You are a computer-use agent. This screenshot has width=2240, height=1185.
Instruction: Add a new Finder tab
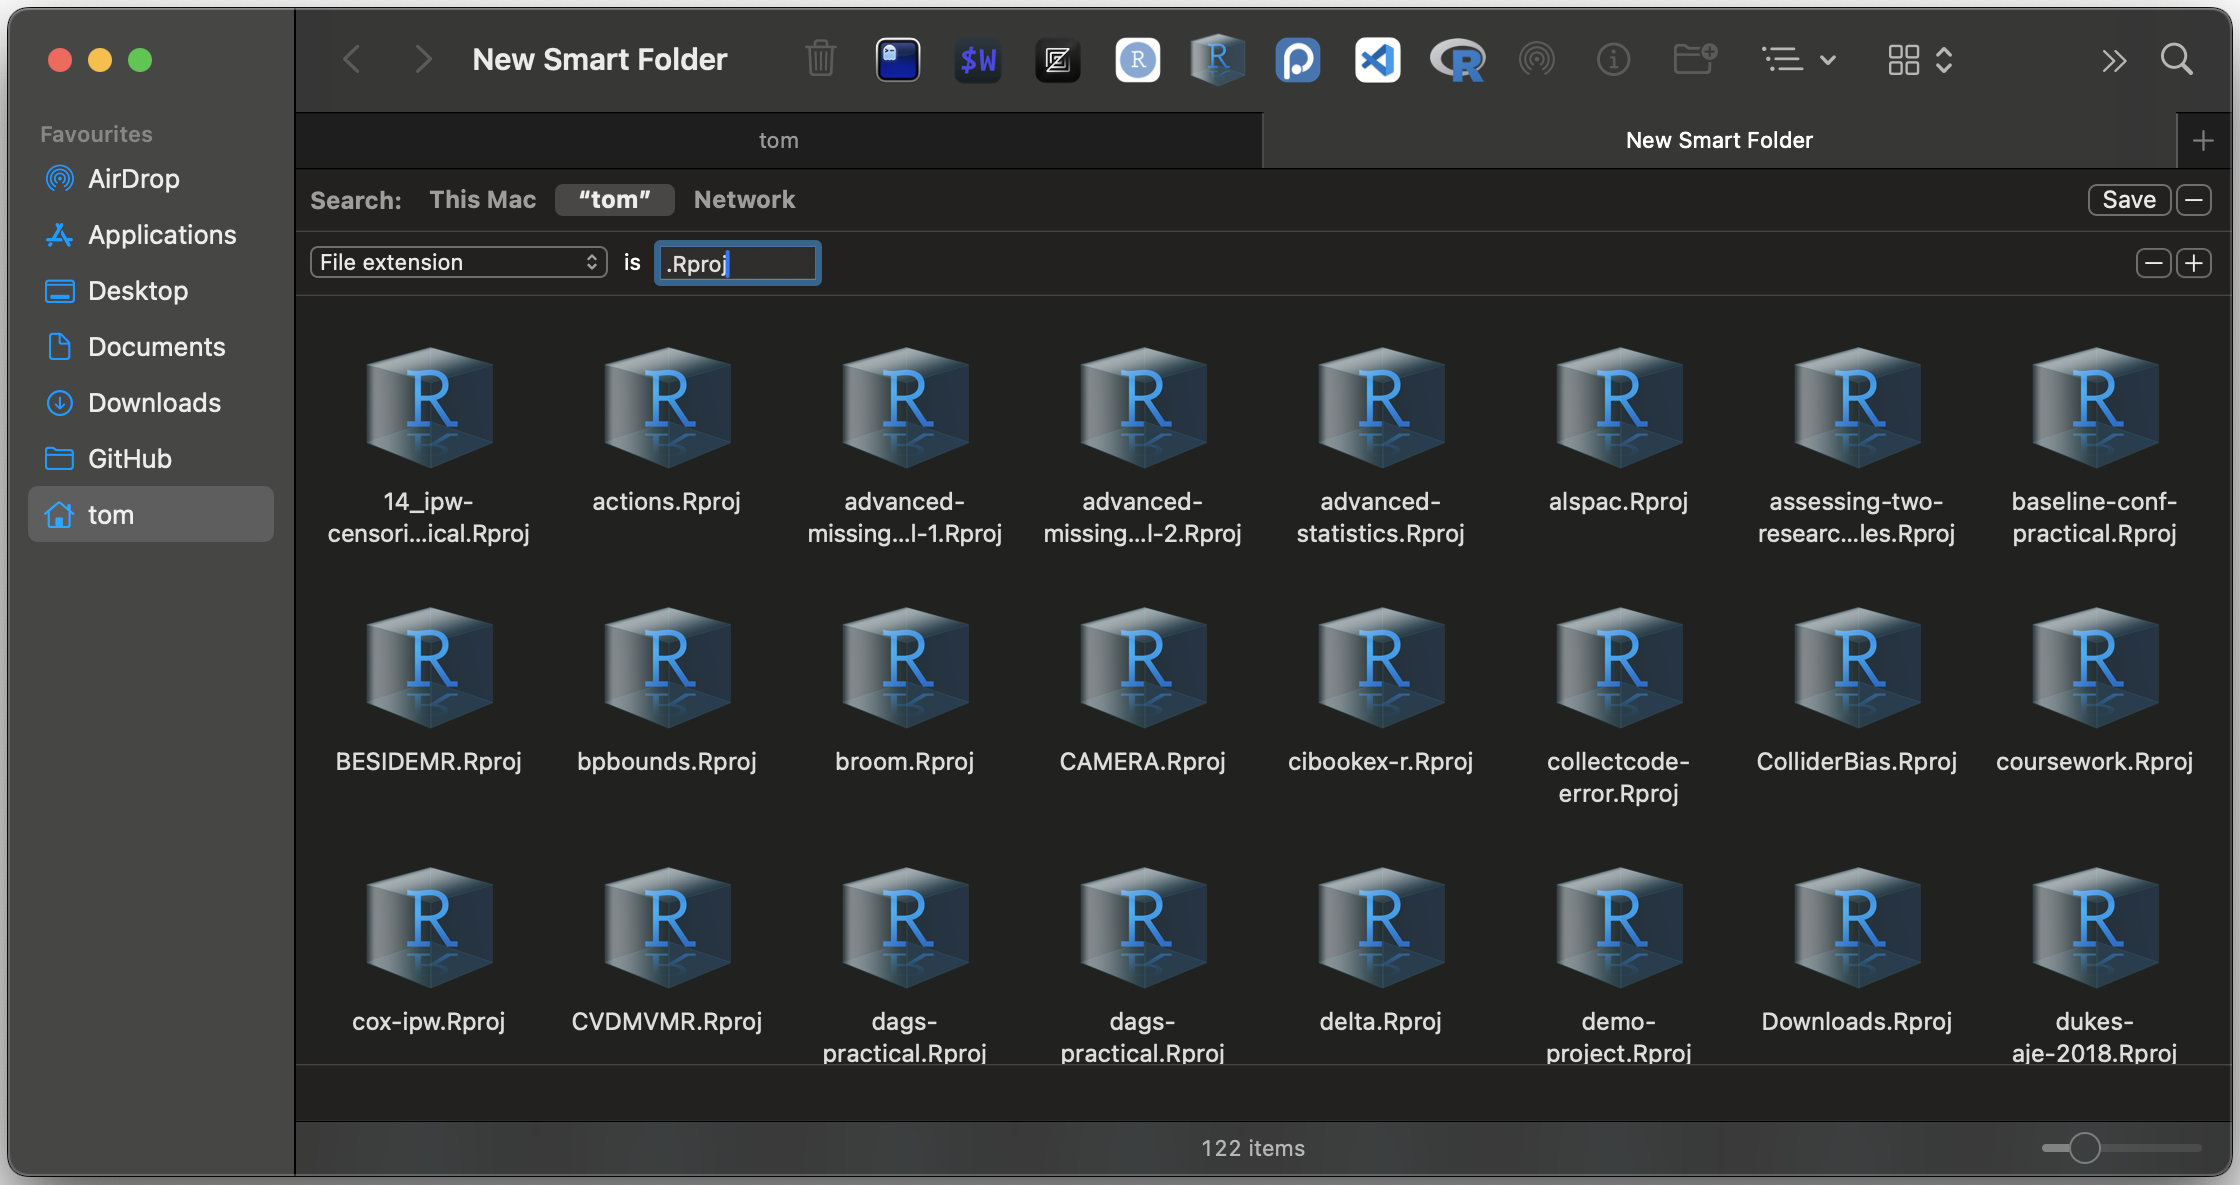coord(2203,141)
